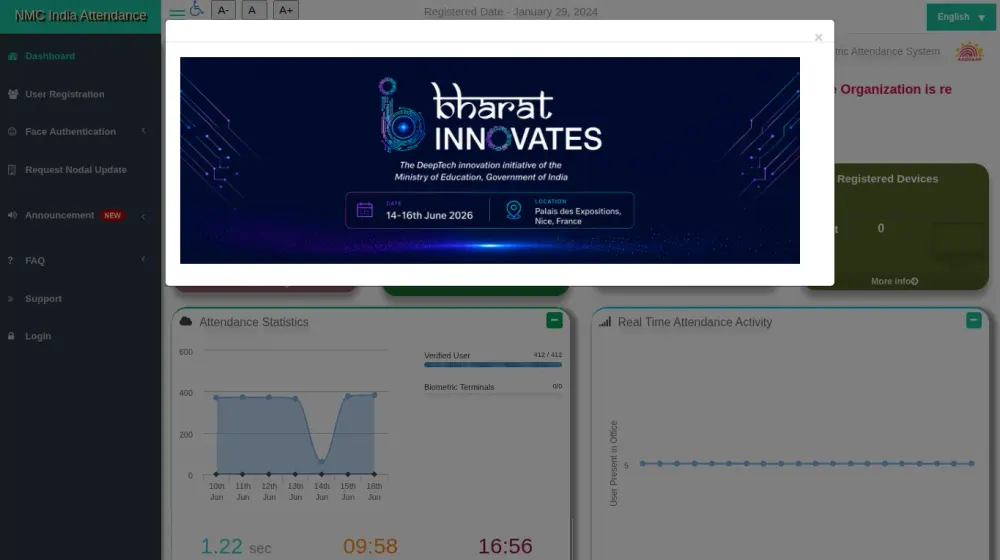The height and width of the screenshot is (560, 1000).
Task: Click Verified User progress bar
Action: 493,365
